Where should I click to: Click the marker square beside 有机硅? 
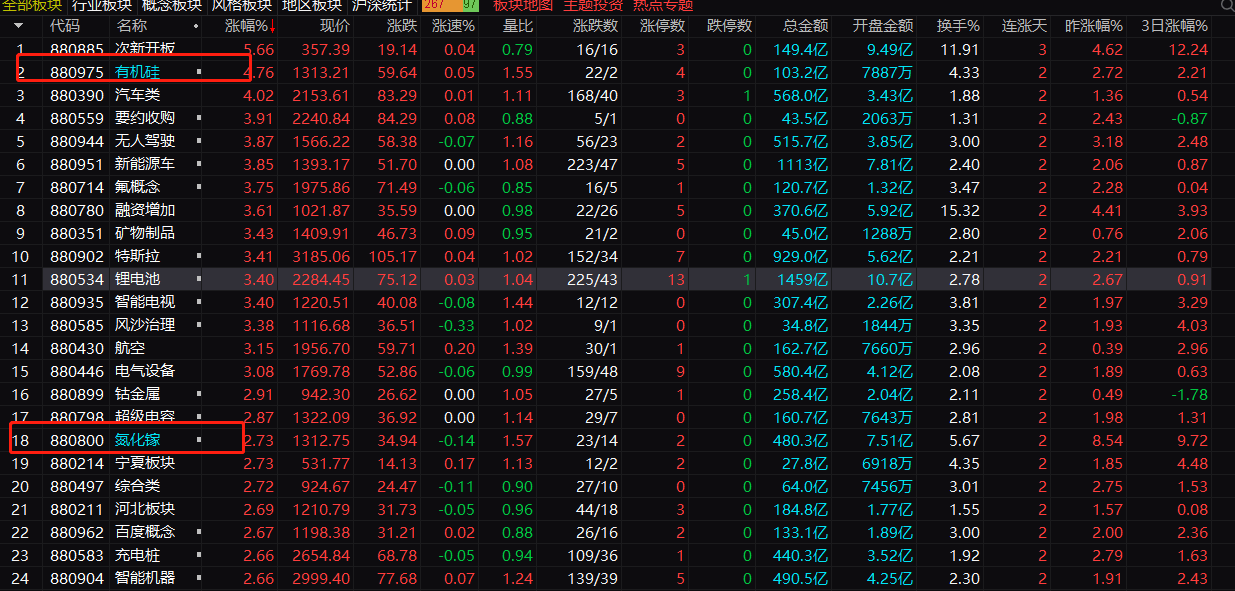tap(199, 72)
